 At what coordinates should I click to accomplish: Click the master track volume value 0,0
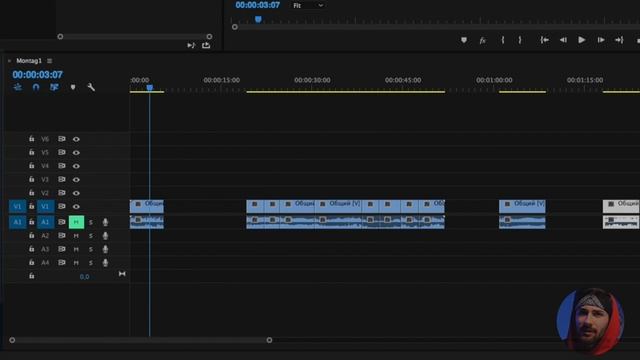(x=84, y=277)
